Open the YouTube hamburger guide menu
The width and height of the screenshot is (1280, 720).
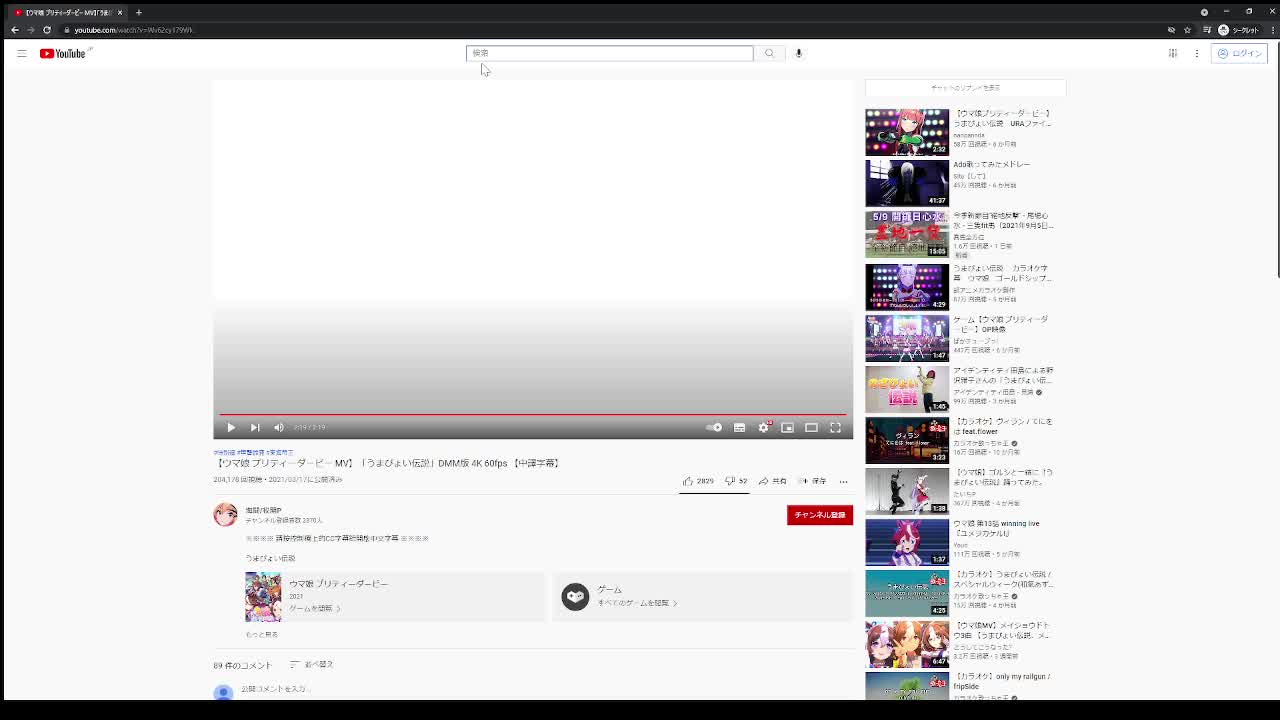click(21, 53)
